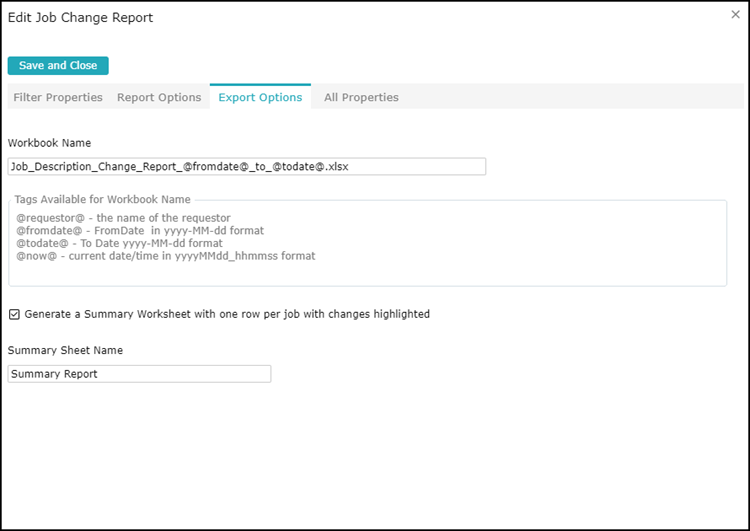Click the Edit Job Change Report title
Screen dimensions: 750x531
point(80,18)
